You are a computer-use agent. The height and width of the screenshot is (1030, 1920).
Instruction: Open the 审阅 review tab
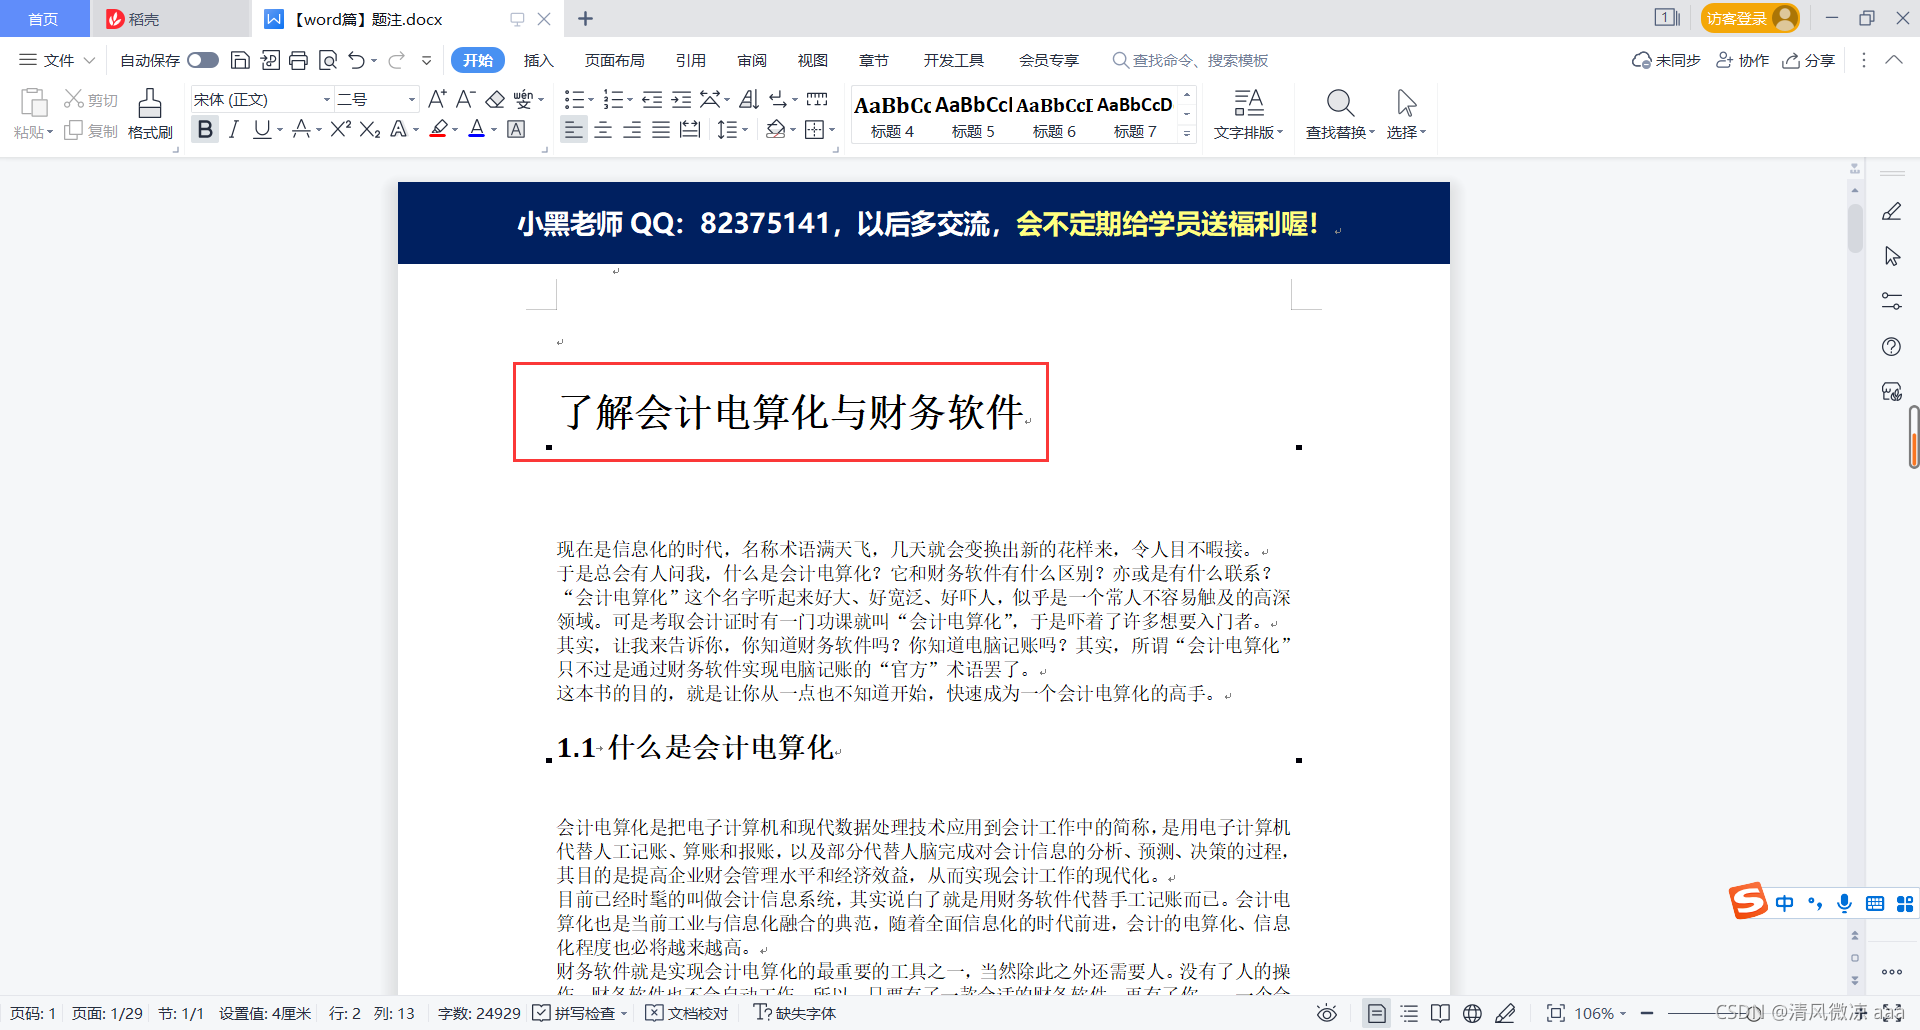[x=752, y=60]
